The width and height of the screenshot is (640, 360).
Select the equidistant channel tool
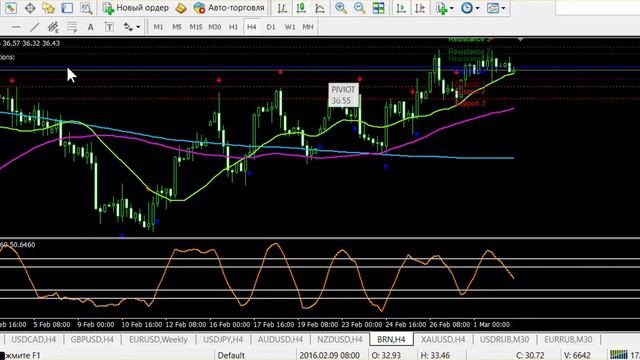tap(53, 27)
